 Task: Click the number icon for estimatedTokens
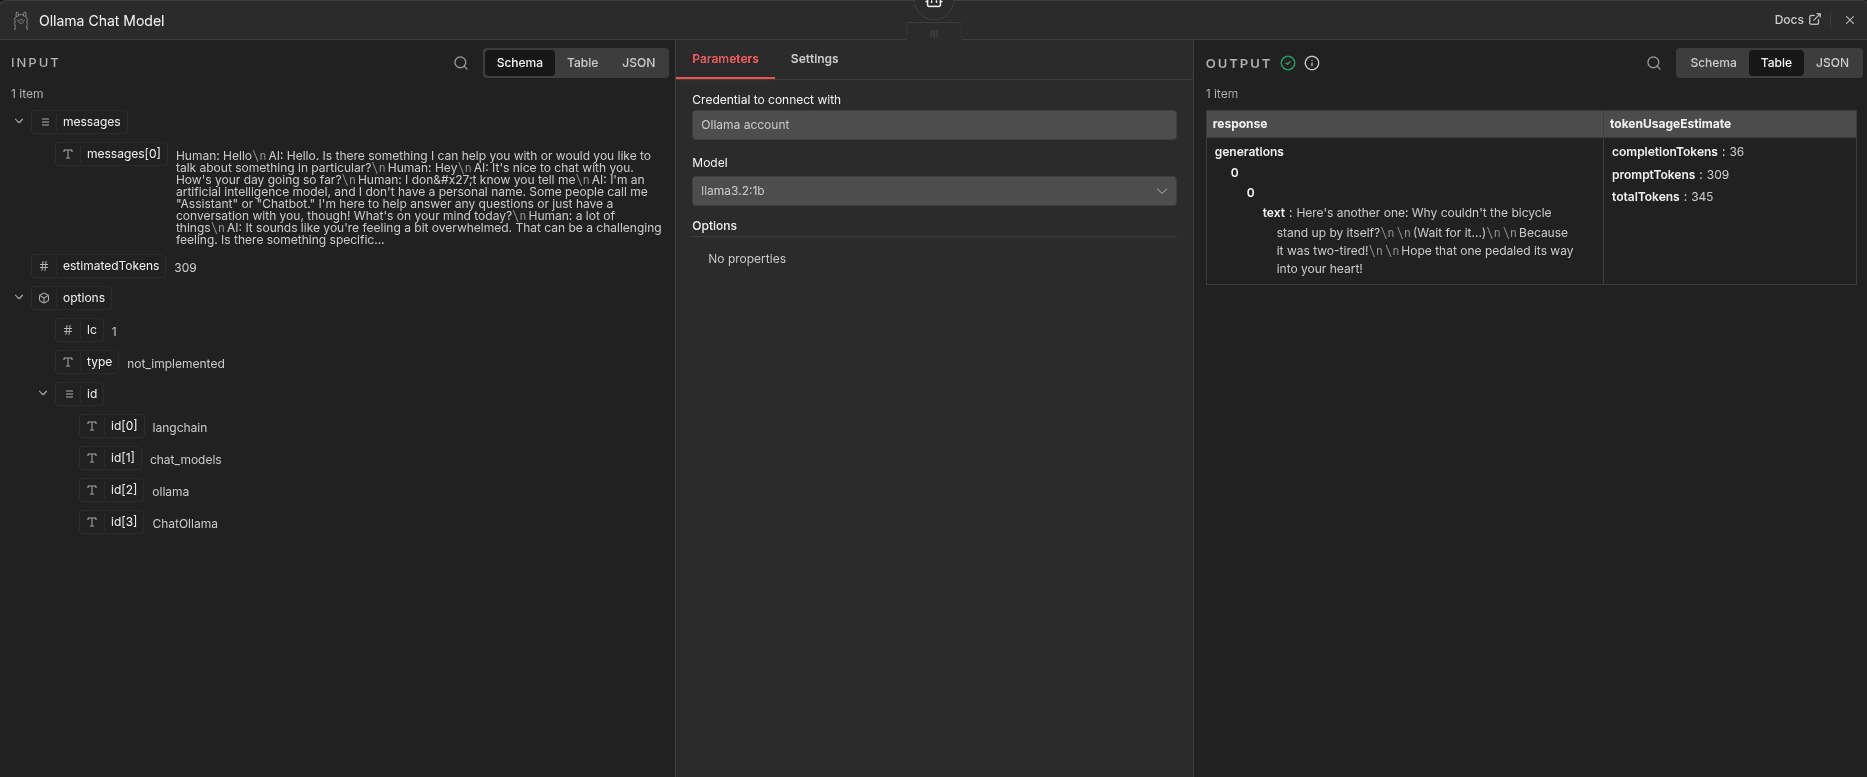(44, 266)
